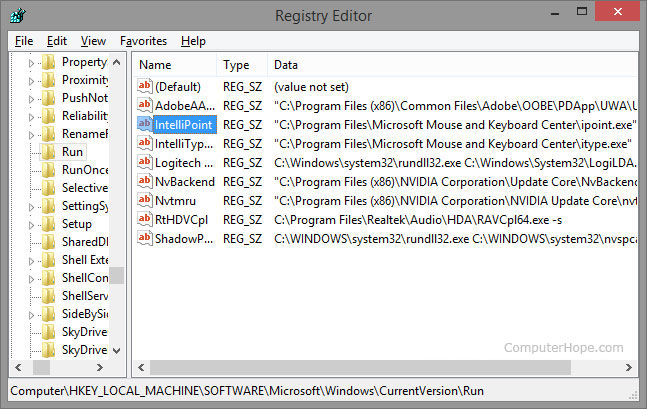Open the File menu
This screenshot has height=409, width=647.
24,41
